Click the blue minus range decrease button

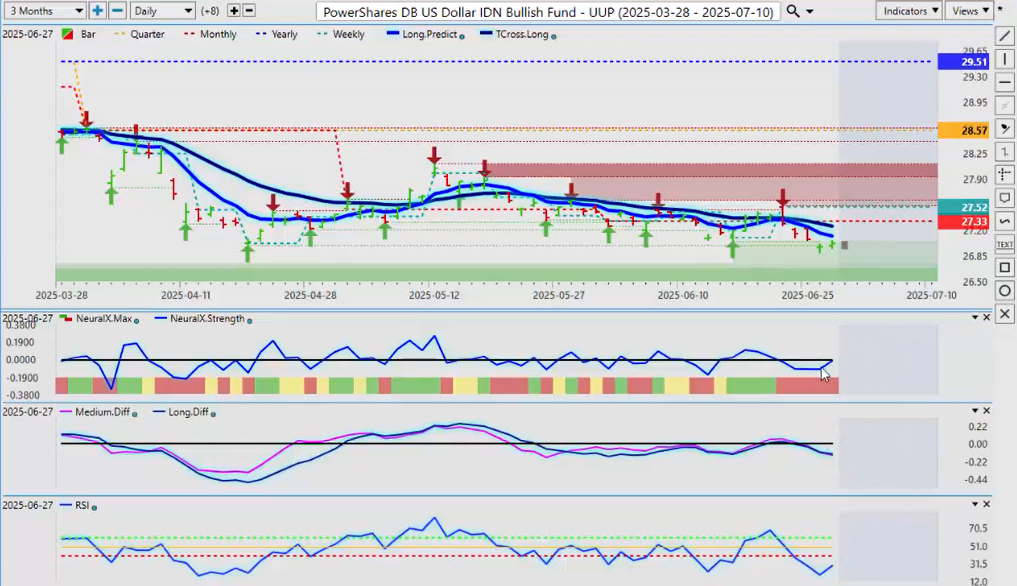coord(117,11)
